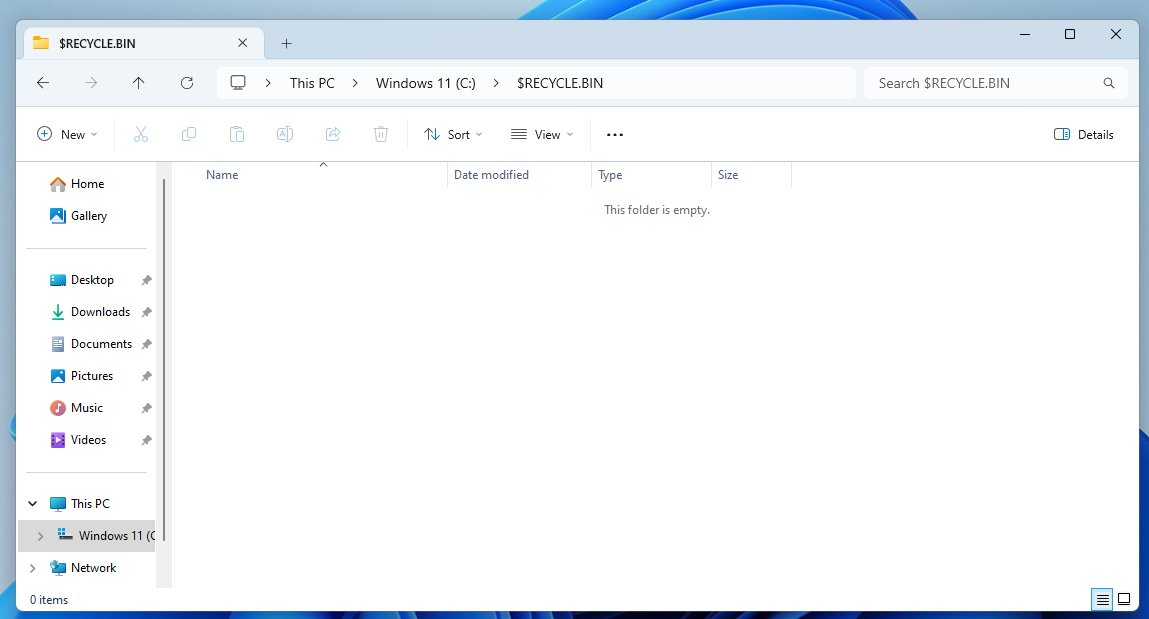Click the Rename icon in toolbar
Viewport: 1149px width, 619px height.
[284, 134]
